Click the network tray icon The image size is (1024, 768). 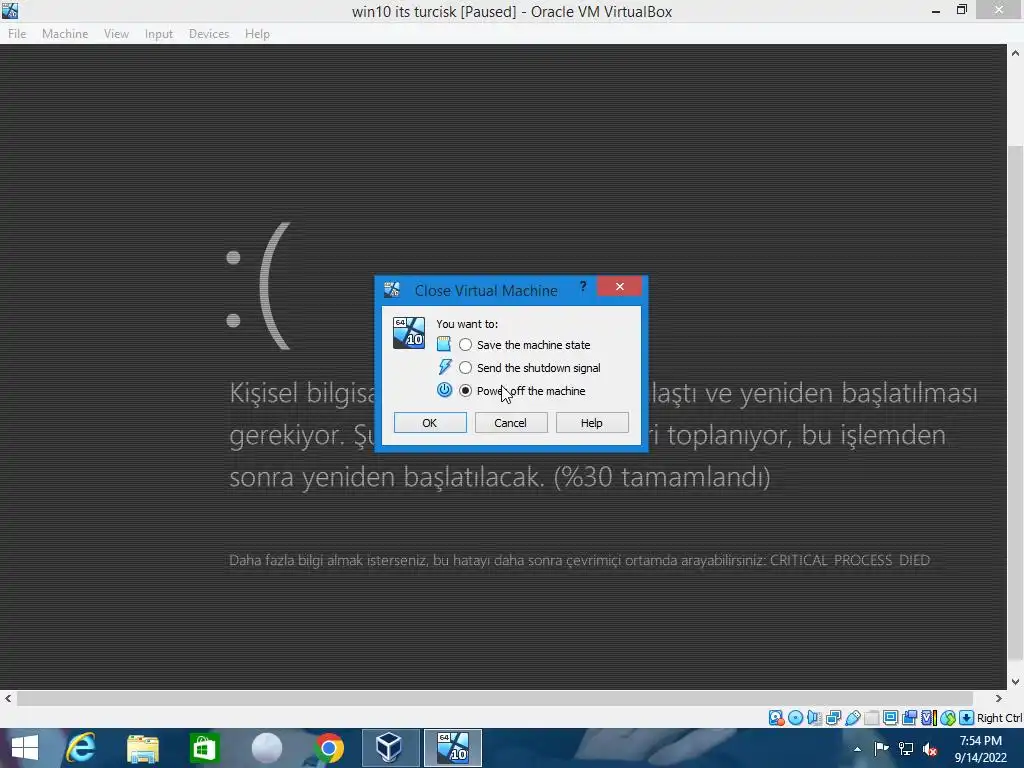906,748
